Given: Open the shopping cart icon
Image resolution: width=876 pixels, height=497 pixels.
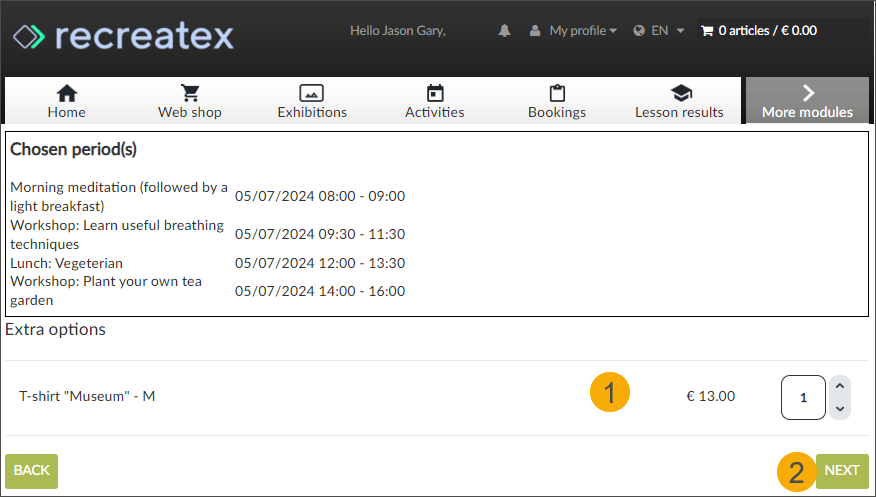Looking at the screenshot, I should (x=707, y=31).
